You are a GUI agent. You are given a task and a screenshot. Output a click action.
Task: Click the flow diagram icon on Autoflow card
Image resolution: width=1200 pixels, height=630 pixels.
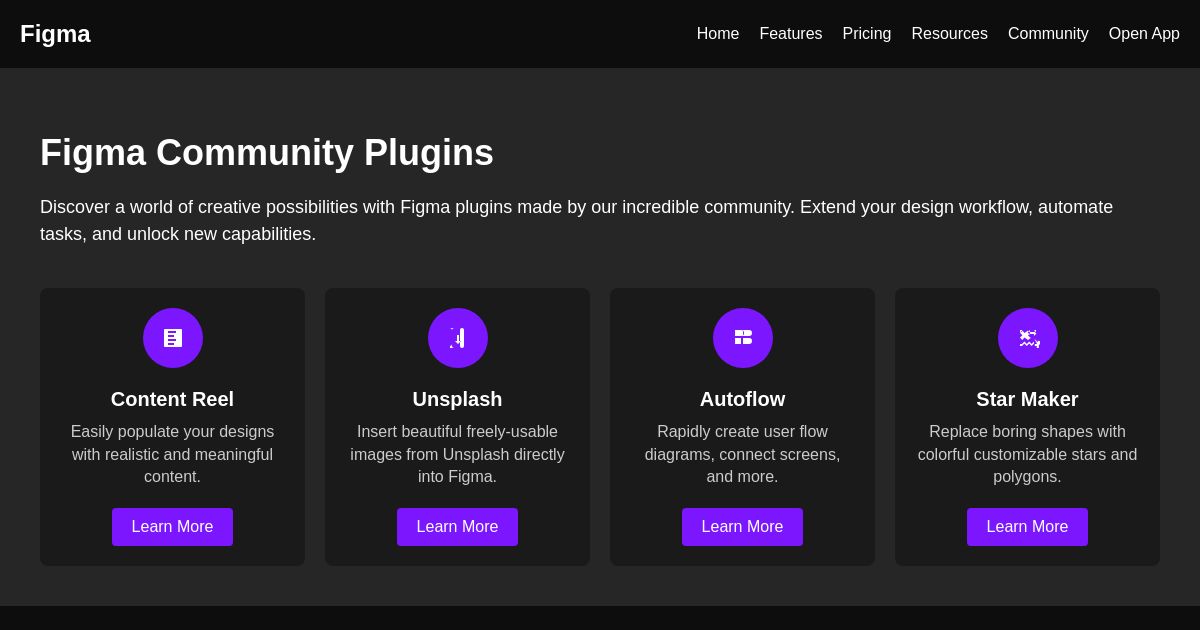742,338
